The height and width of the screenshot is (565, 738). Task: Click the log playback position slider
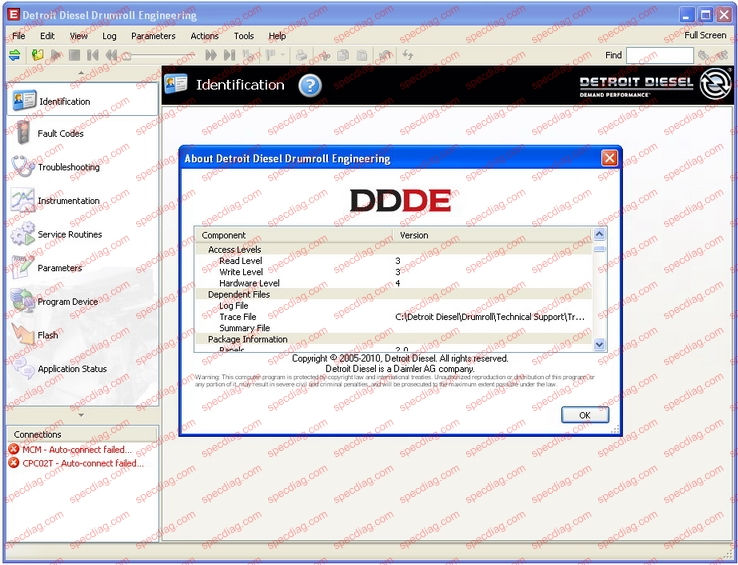pos(158,56)
